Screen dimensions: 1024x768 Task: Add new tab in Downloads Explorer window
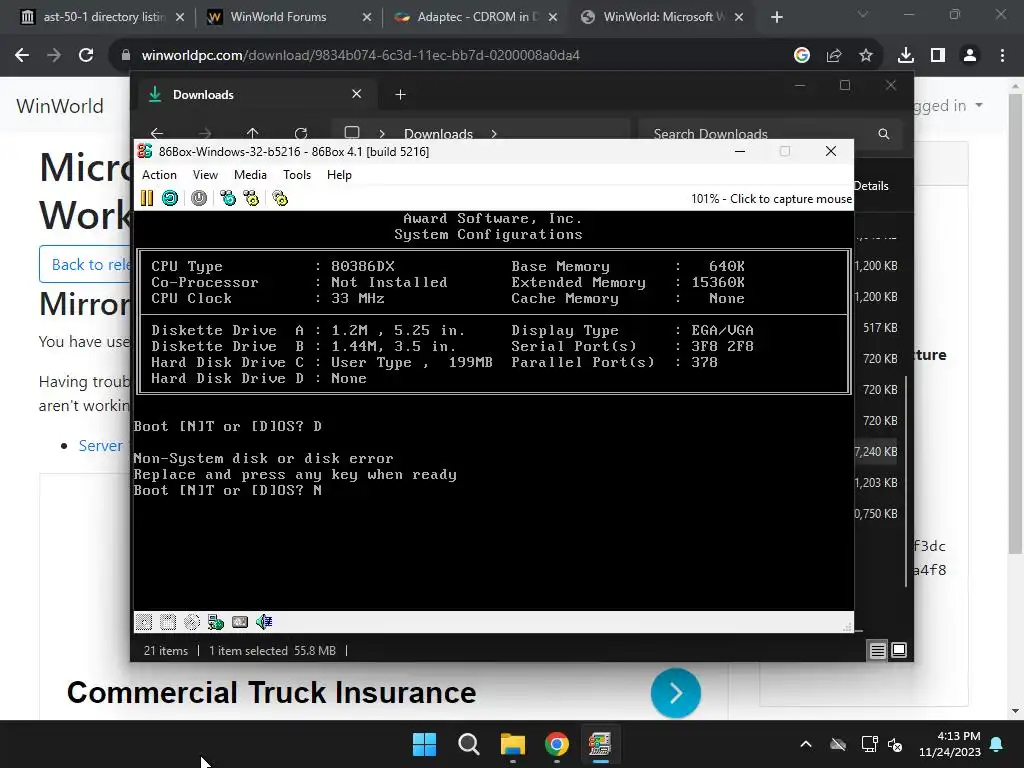pos(400,95)
